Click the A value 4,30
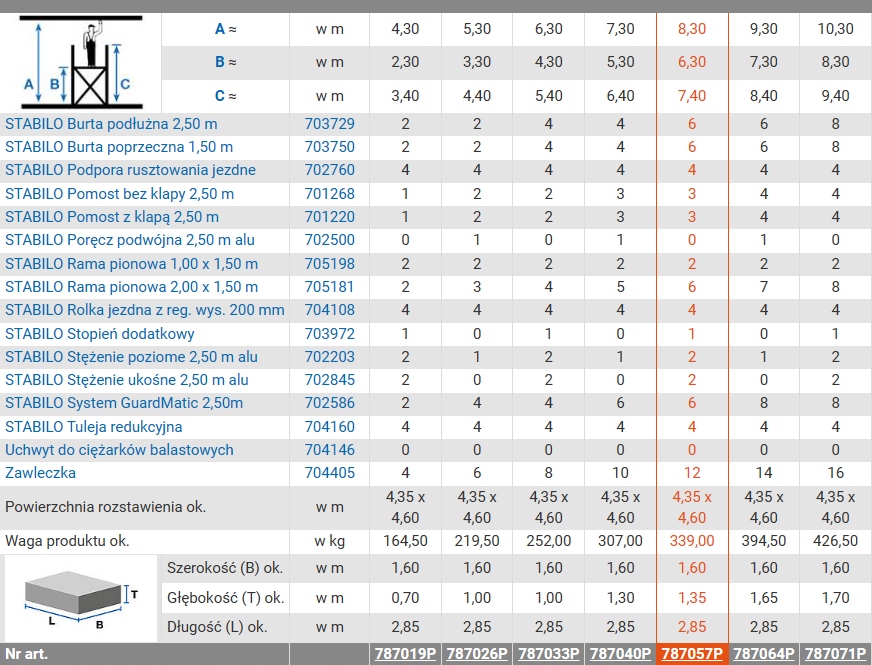Screen dimensions: 872x665 tap(405, 28)
